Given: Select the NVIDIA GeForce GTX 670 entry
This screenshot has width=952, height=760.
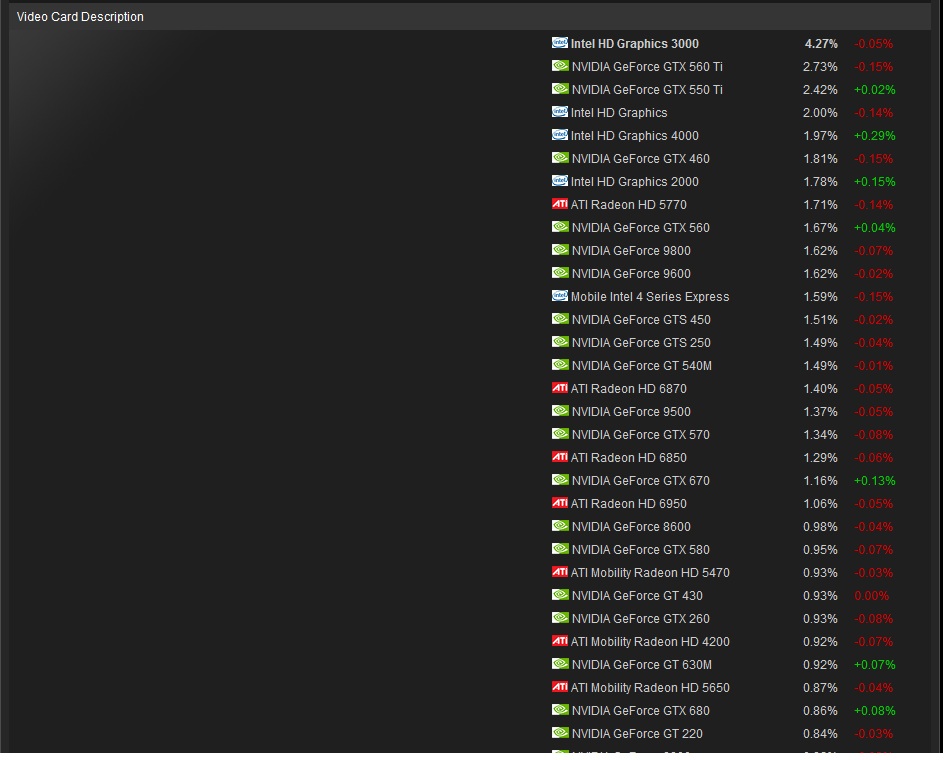Looking at the screenshot, I should coord(640,481).
